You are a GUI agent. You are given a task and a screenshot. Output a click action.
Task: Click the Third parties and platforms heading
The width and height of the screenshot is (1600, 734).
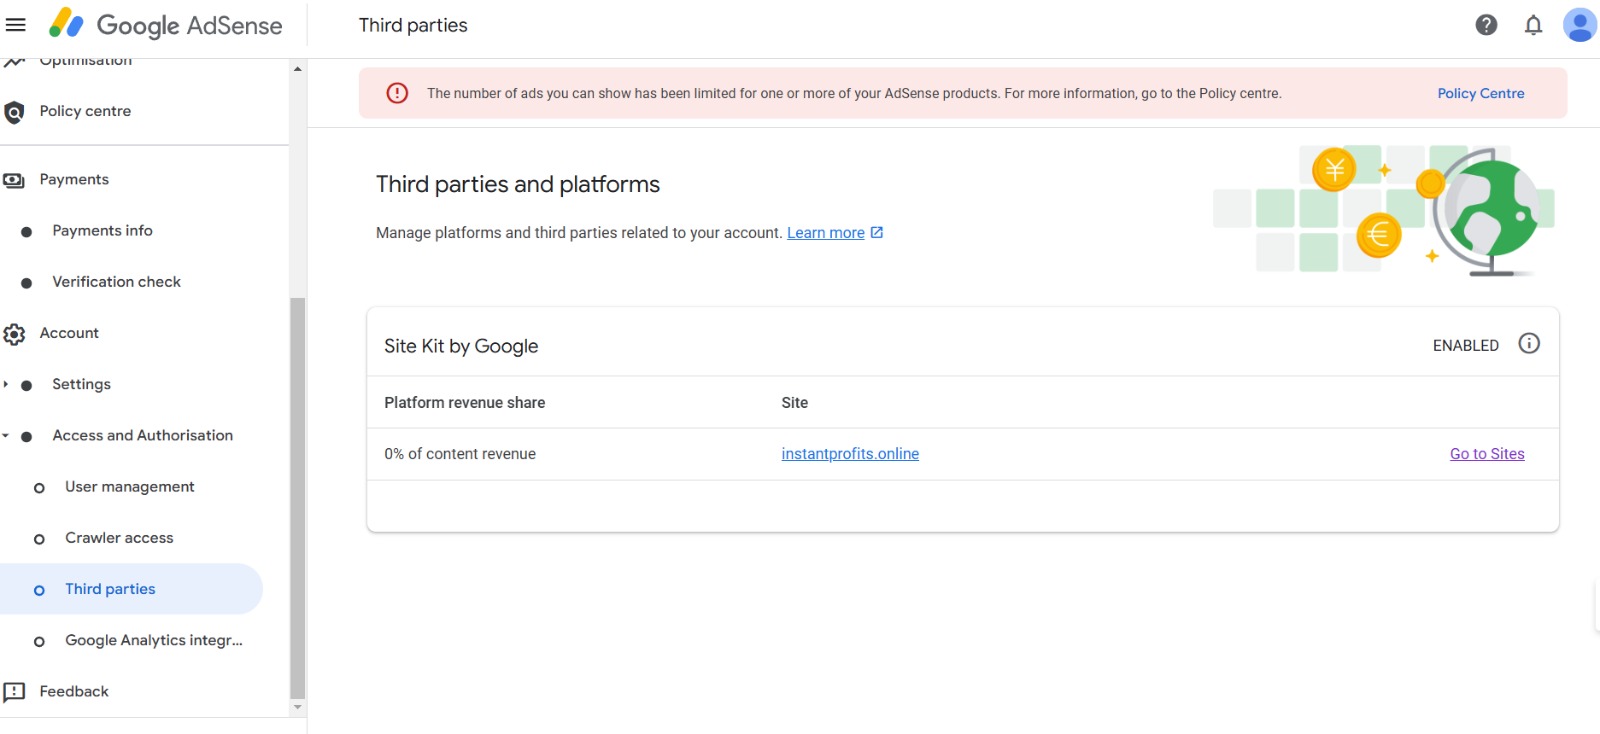pos(518,184)
